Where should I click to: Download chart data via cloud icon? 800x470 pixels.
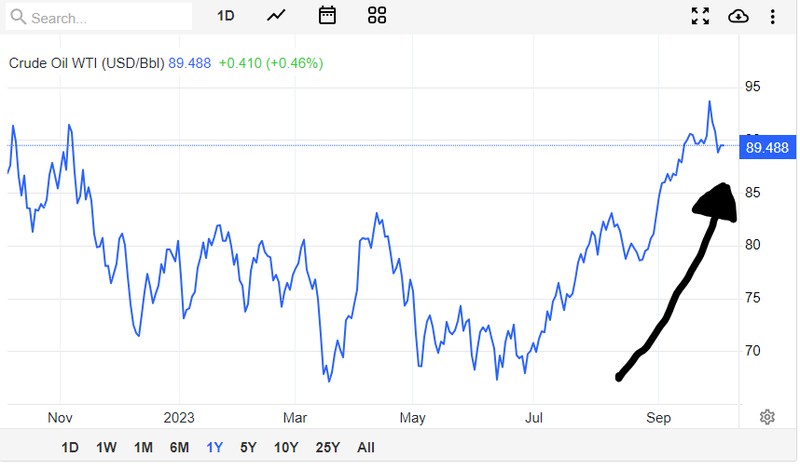point(738,16)
